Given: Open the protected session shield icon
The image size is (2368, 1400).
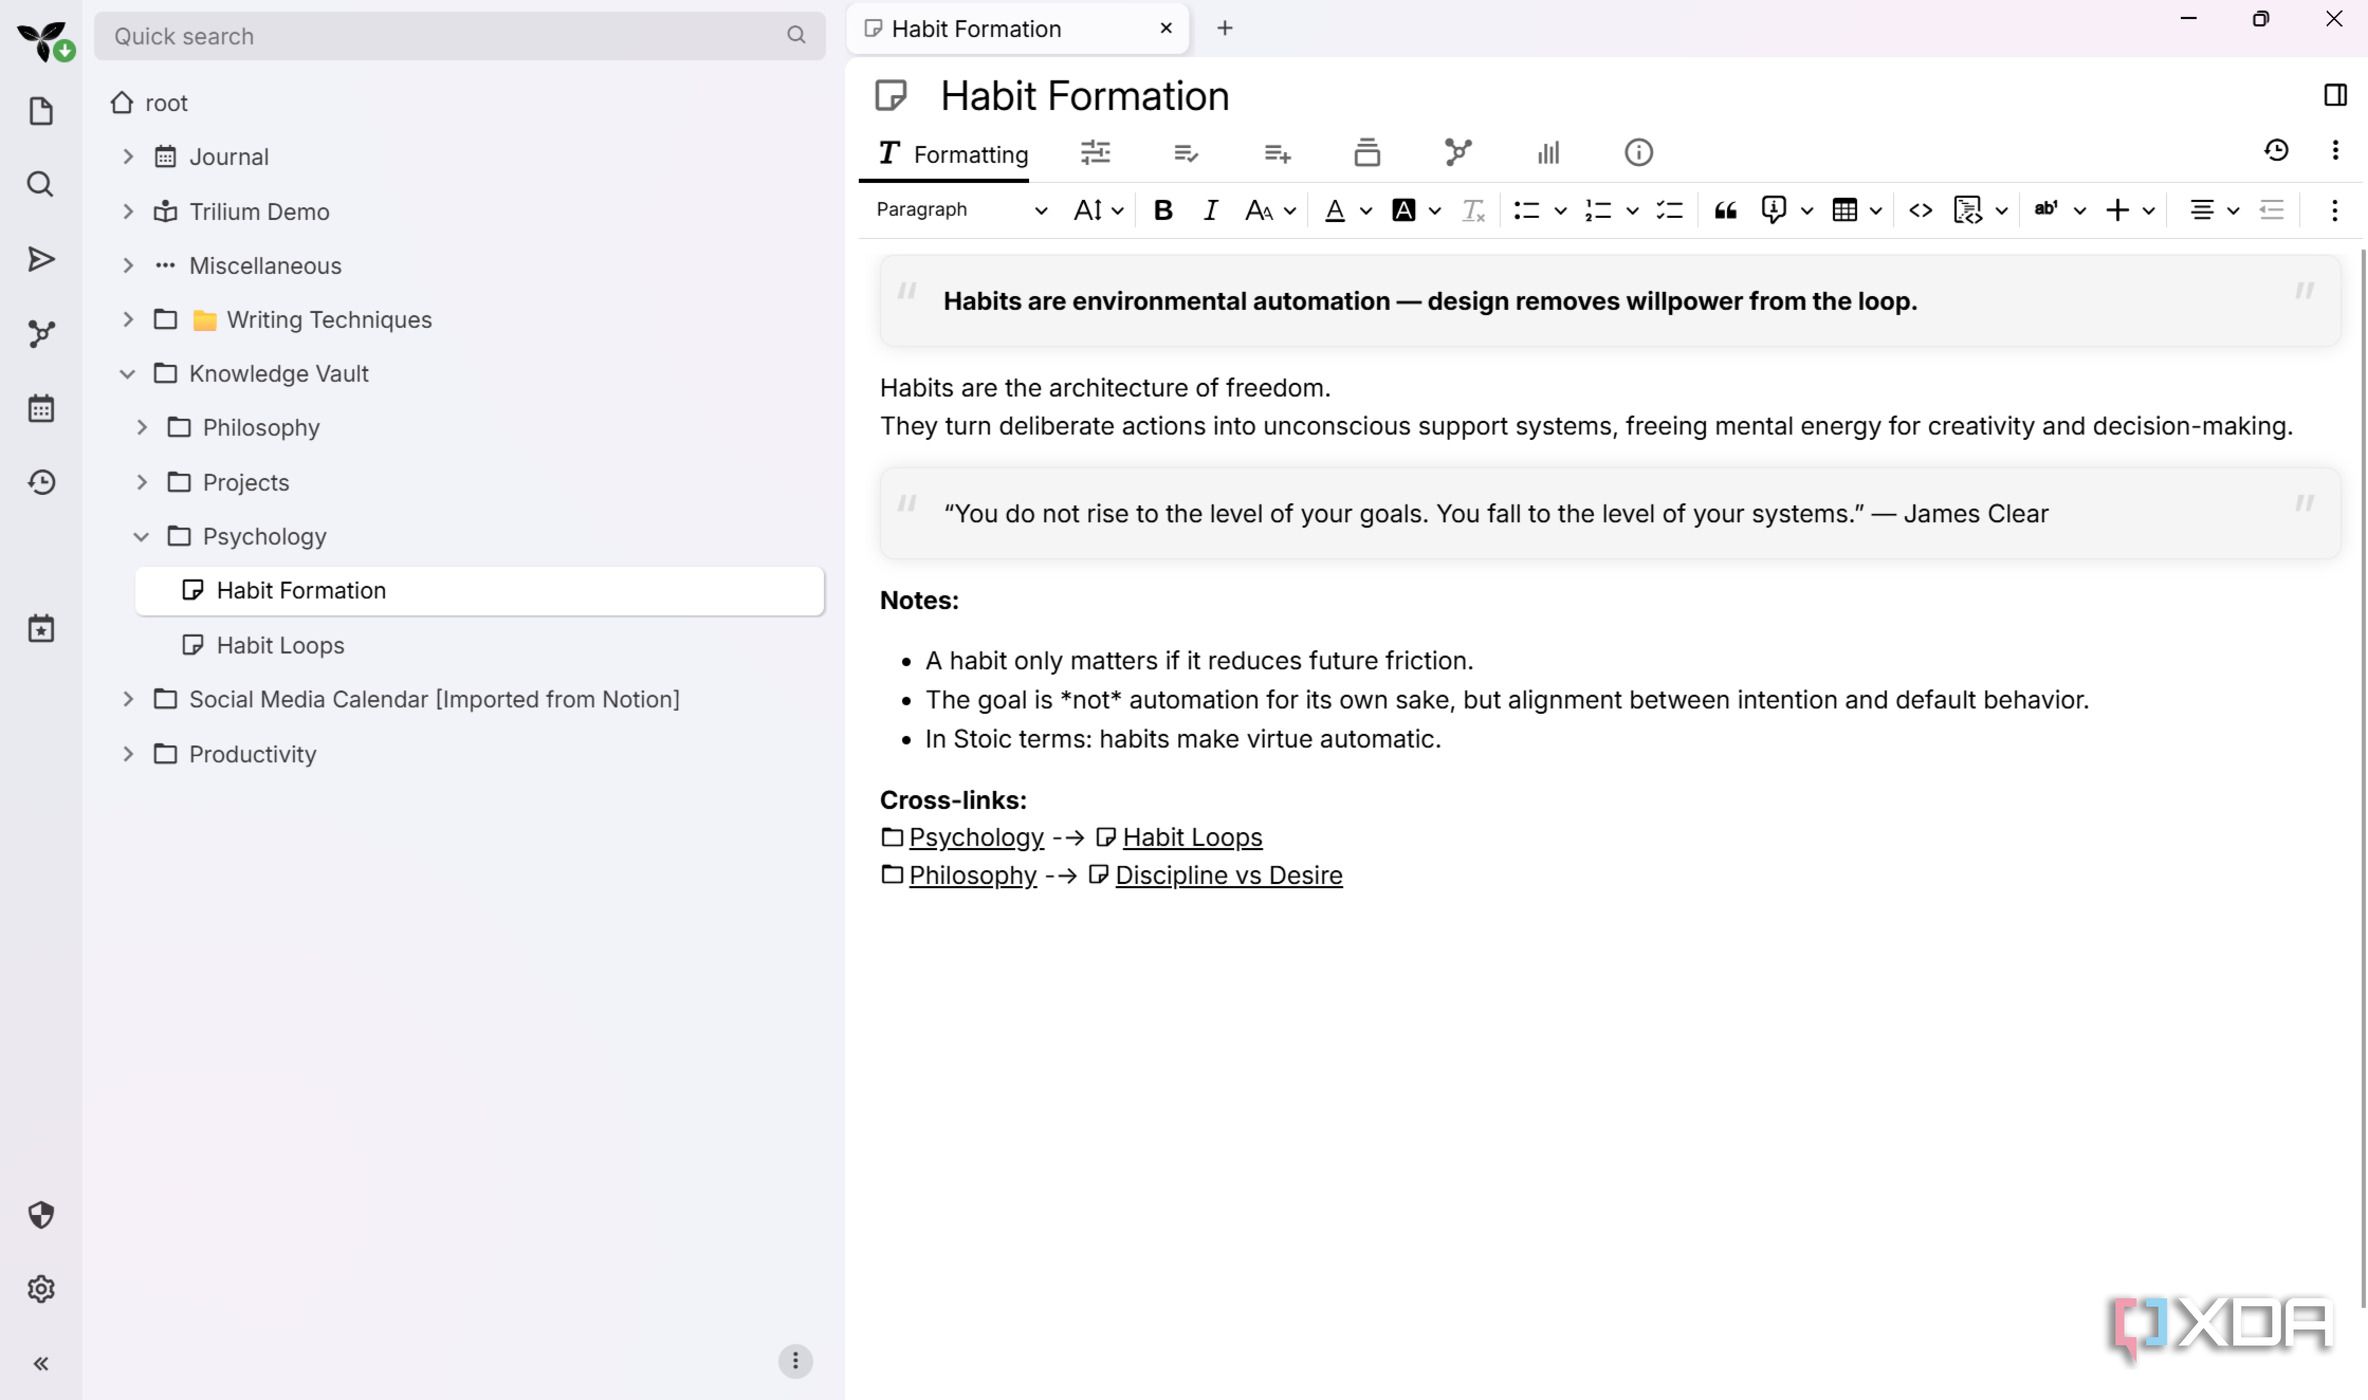Looking at the screenshot, I should coord(41,1215).
